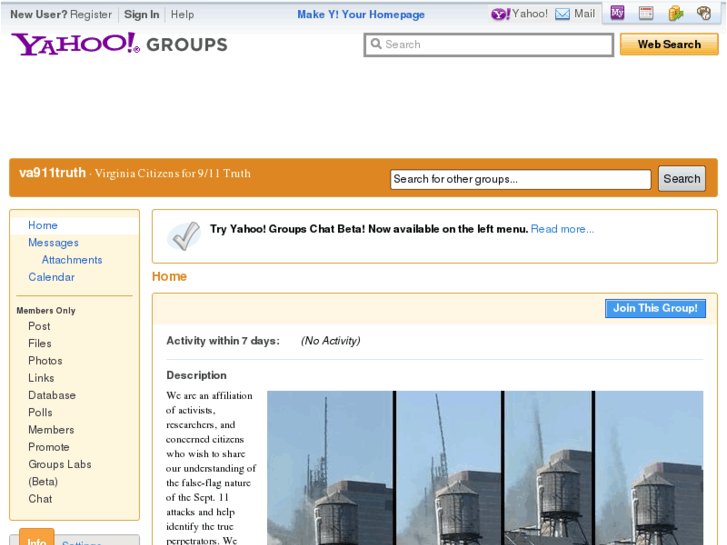The image size is (727, 545).
Task: Focus the Search for other groups field
Action: coord(521,179)
